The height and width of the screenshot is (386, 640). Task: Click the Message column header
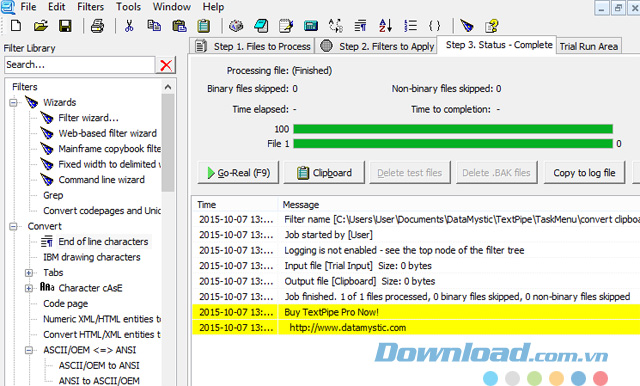point(459,205)
